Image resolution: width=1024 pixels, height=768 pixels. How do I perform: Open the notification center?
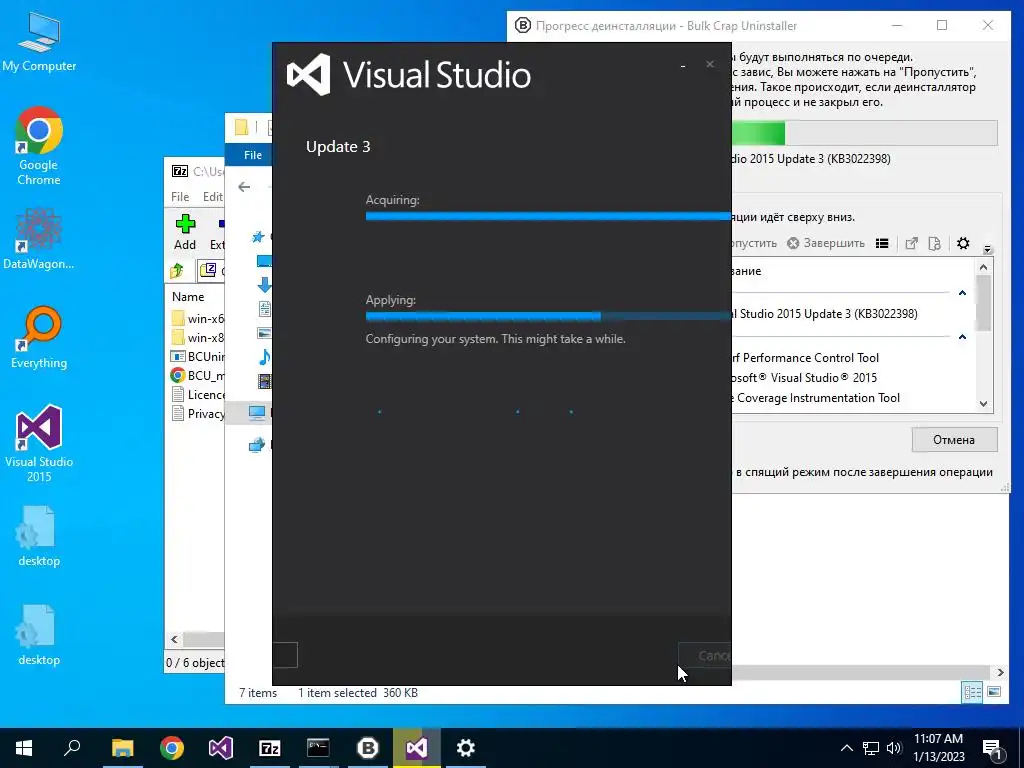(x=992, y=748)
